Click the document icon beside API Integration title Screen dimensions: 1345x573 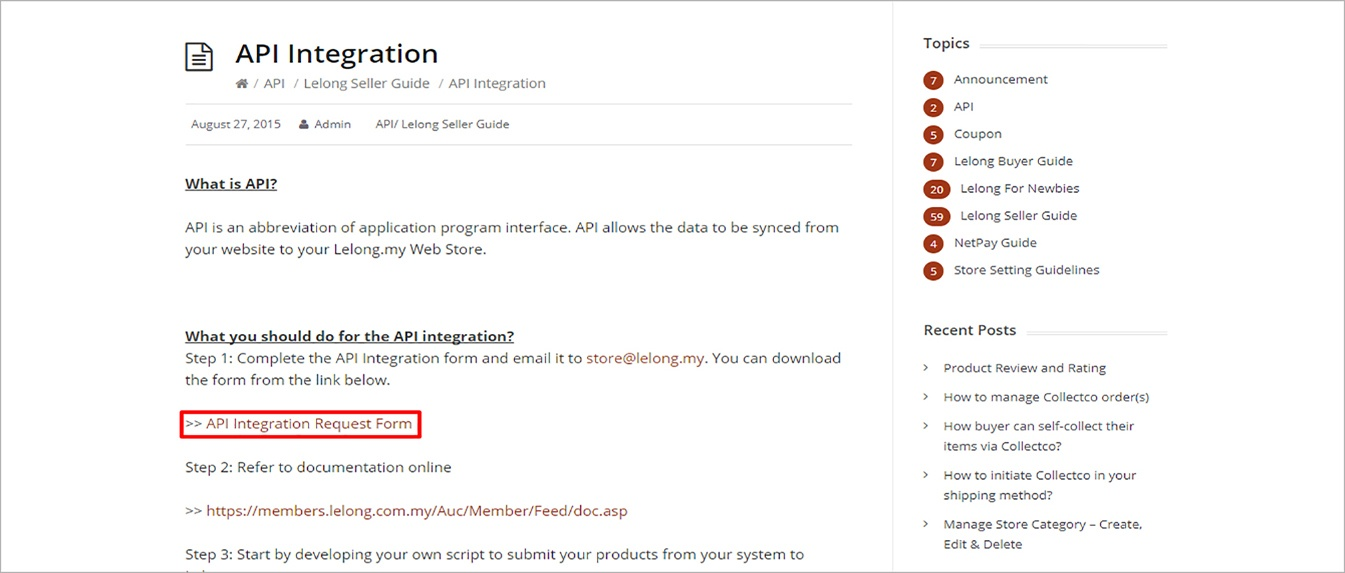point(200,56)
